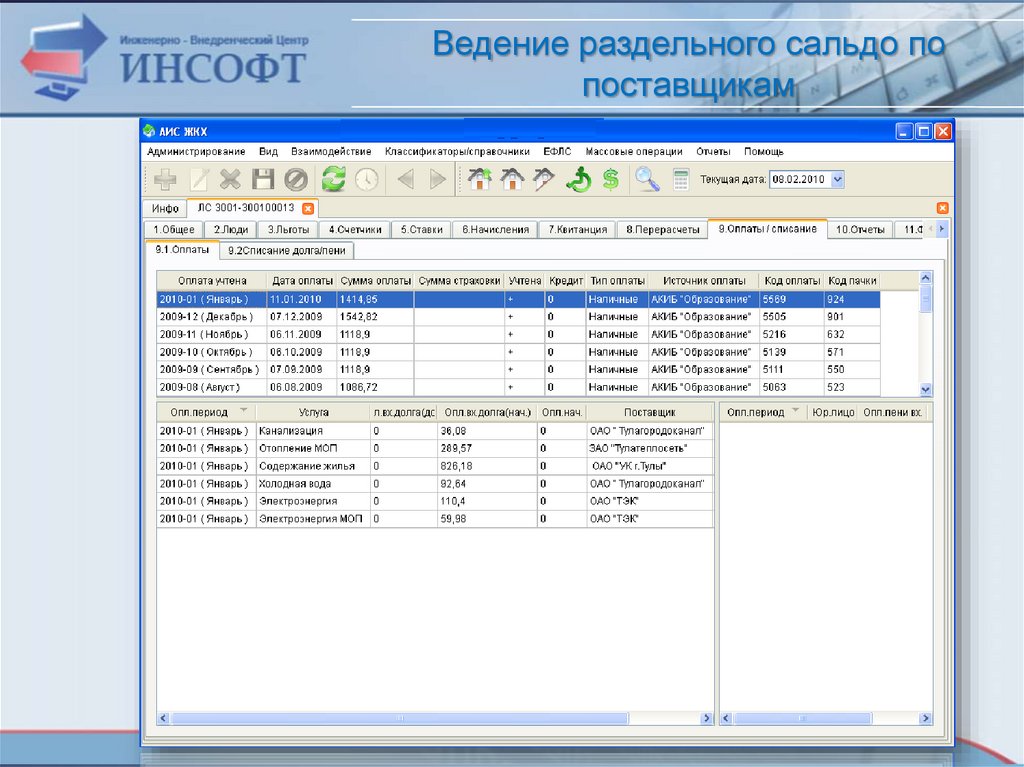Image resolution: width=1024 pixels, height=767 pixels.
Task: Click the green dollar sign icon
Action: [611, 179]
